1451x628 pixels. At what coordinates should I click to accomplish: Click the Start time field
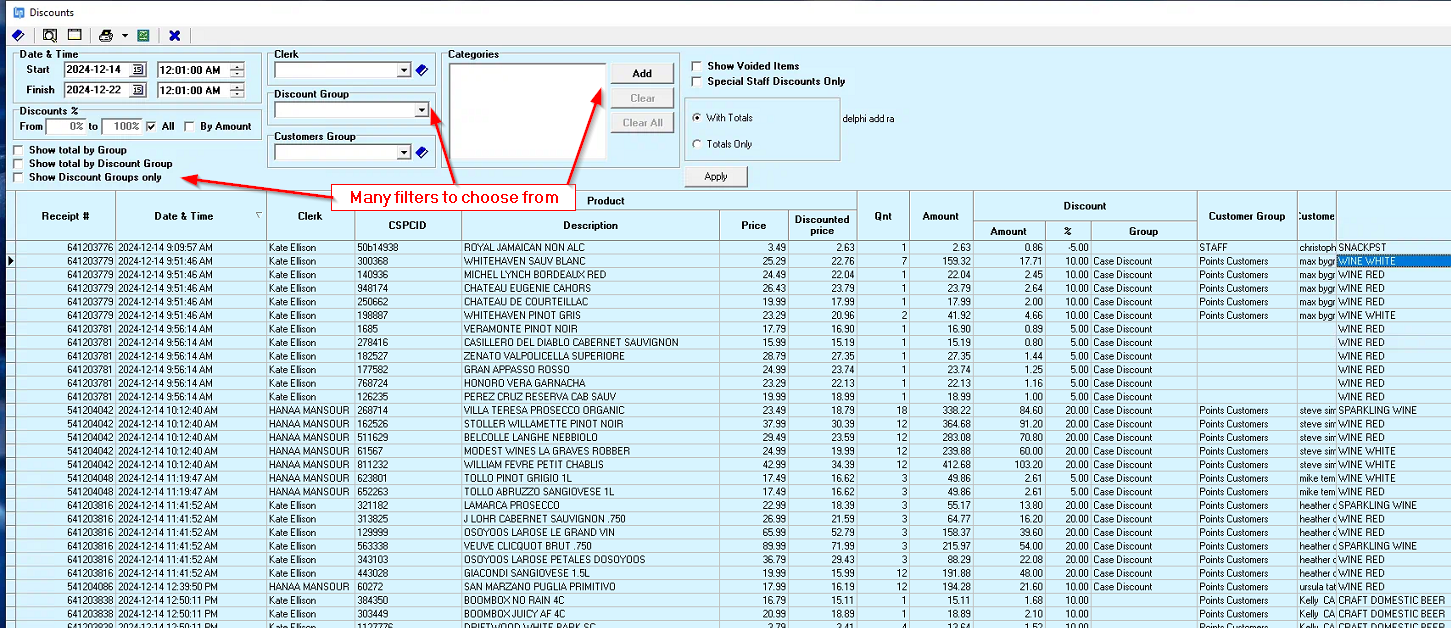193,70
